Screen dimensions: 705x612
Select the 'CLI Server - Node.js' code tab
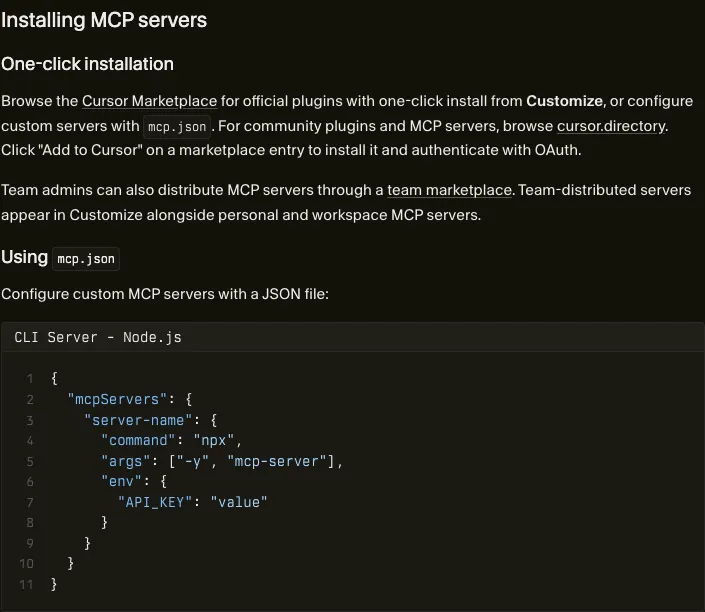(98, 337)
